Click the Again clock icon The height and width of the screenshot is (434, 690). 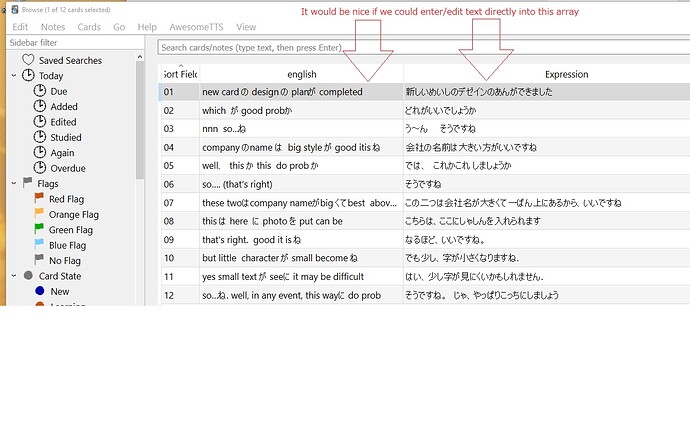tap(40, 152)
